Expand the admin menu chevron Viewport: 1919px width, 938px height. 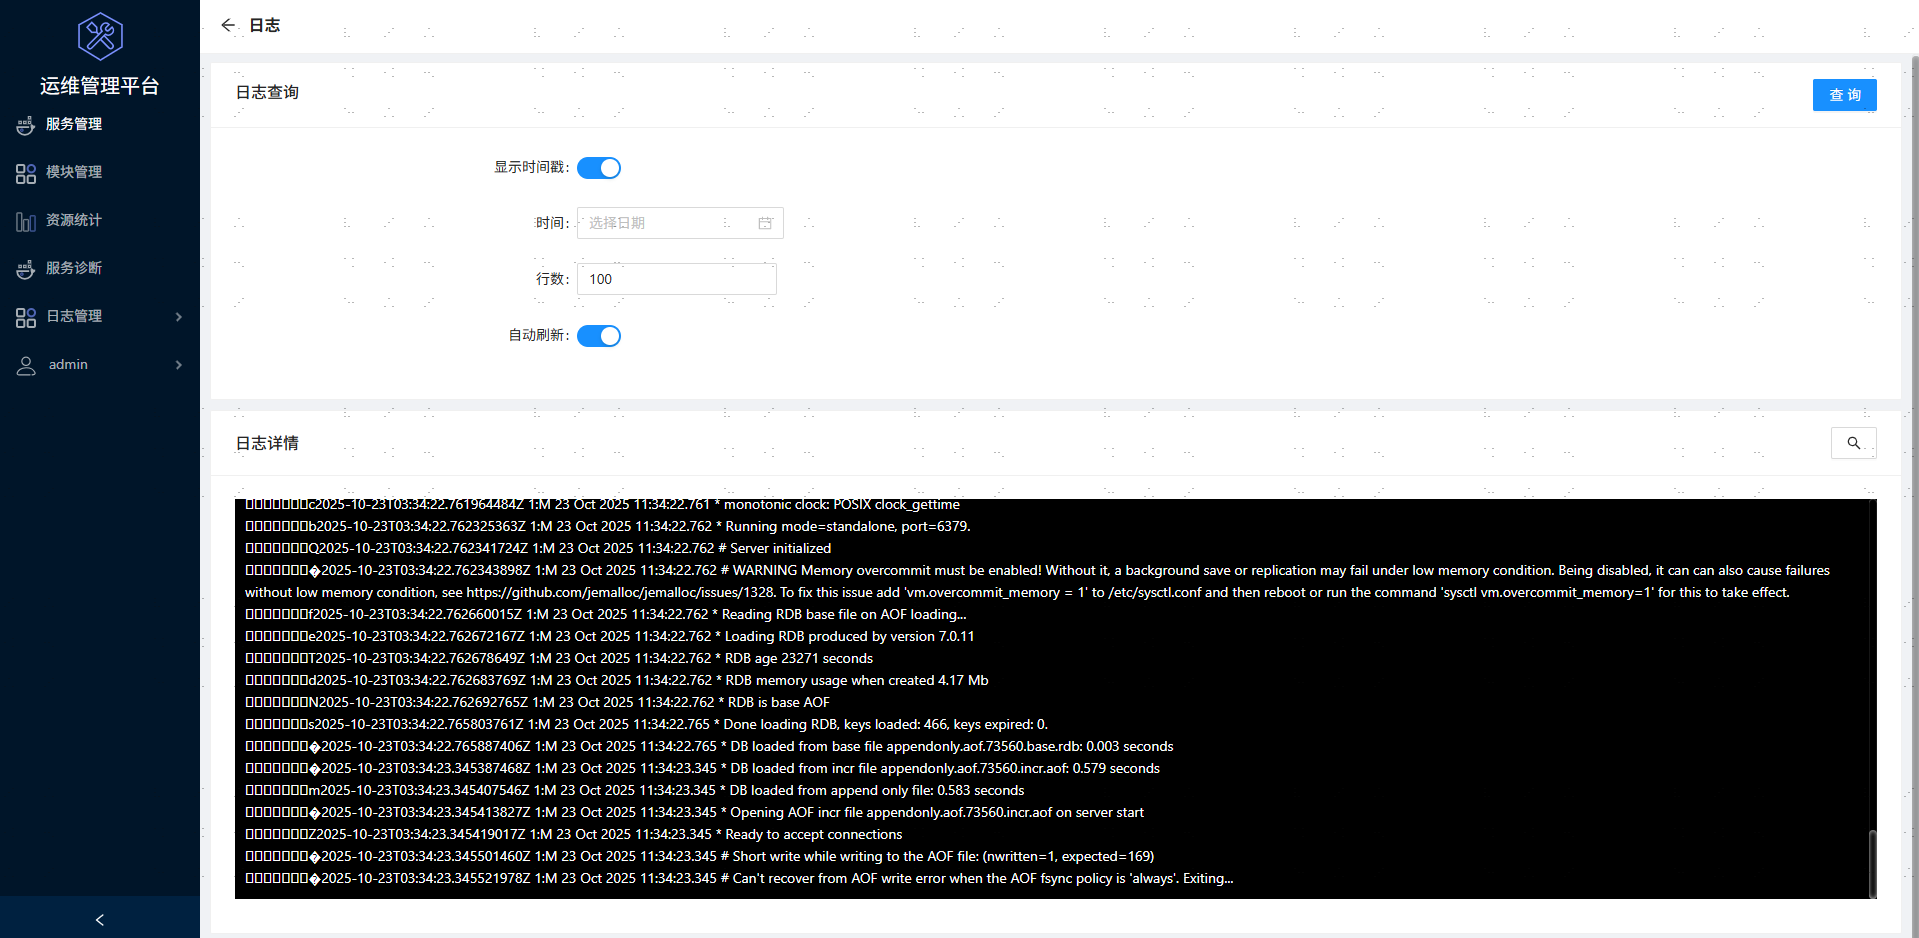coord(179,365)
